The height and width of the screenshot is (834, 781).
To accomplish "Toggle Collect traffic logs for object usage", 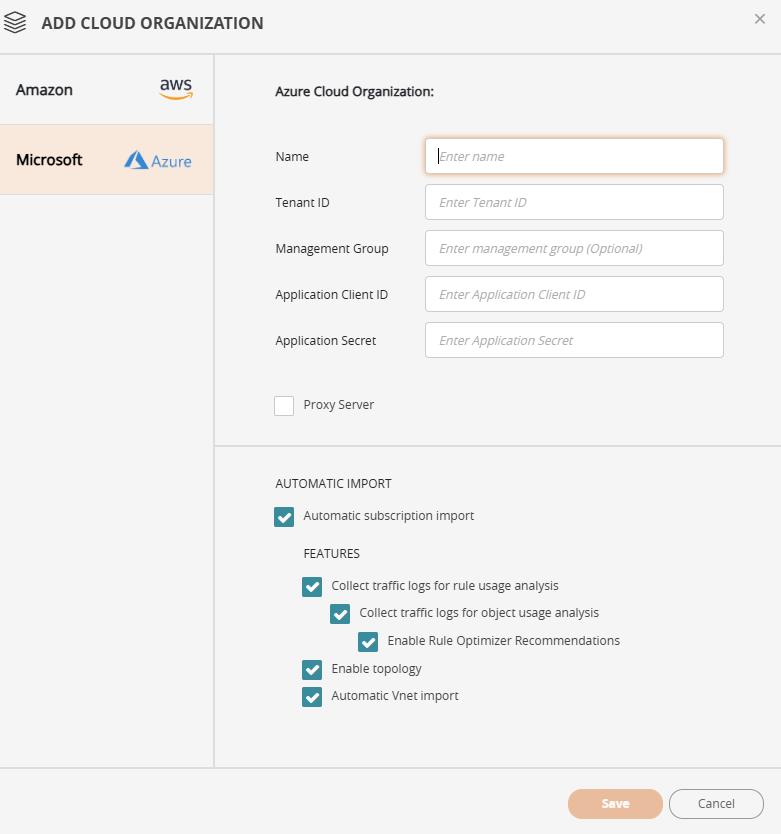I will pos(340,614).
